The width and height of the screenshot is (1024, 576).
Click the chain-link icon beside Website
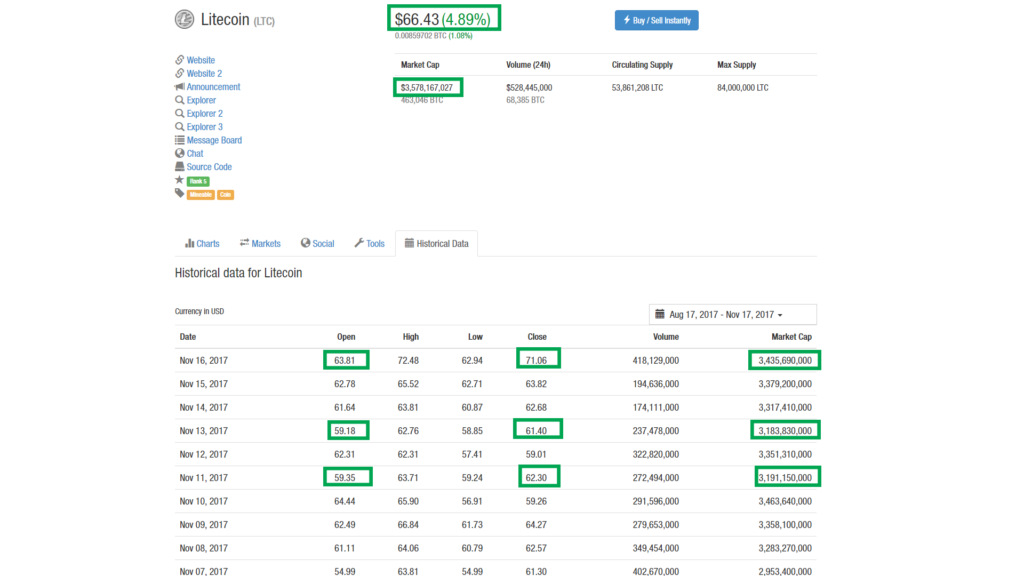coord(180,60)
